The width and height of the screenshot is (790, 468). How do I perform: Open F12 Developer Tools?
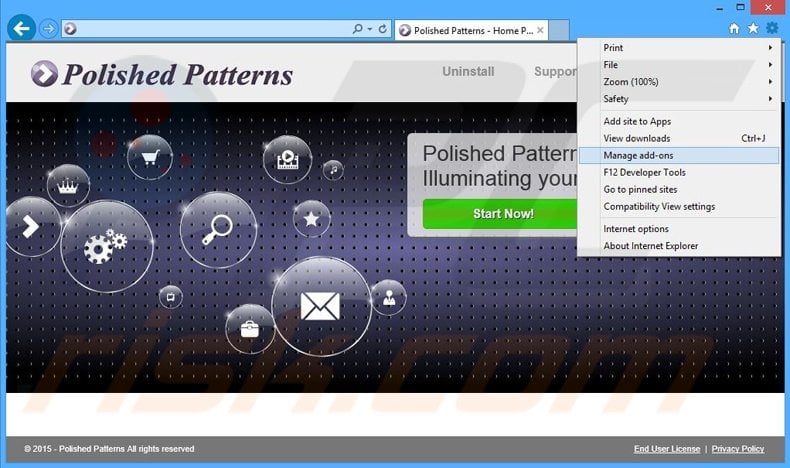[x=679, y=172]
